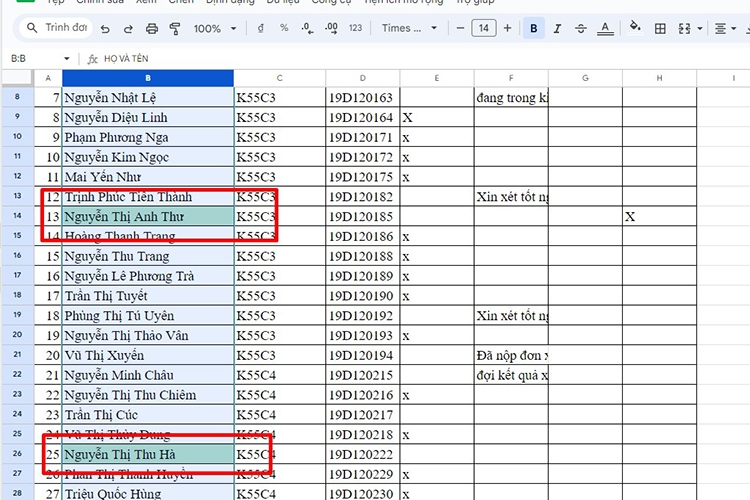Click cell đang trong in row 8
The height and width of the screenshot is (500, 750).
[x=511, y=98]
